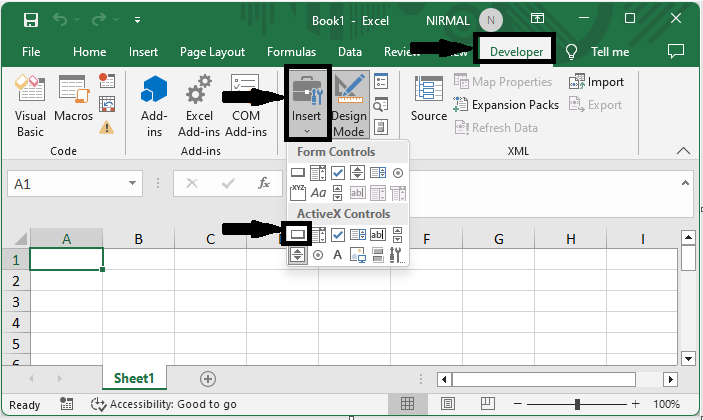The width and height of the screenshot is (703, 420).
Task: Insert a Form Controls Scroll Bar
Action: coord(337,193)
